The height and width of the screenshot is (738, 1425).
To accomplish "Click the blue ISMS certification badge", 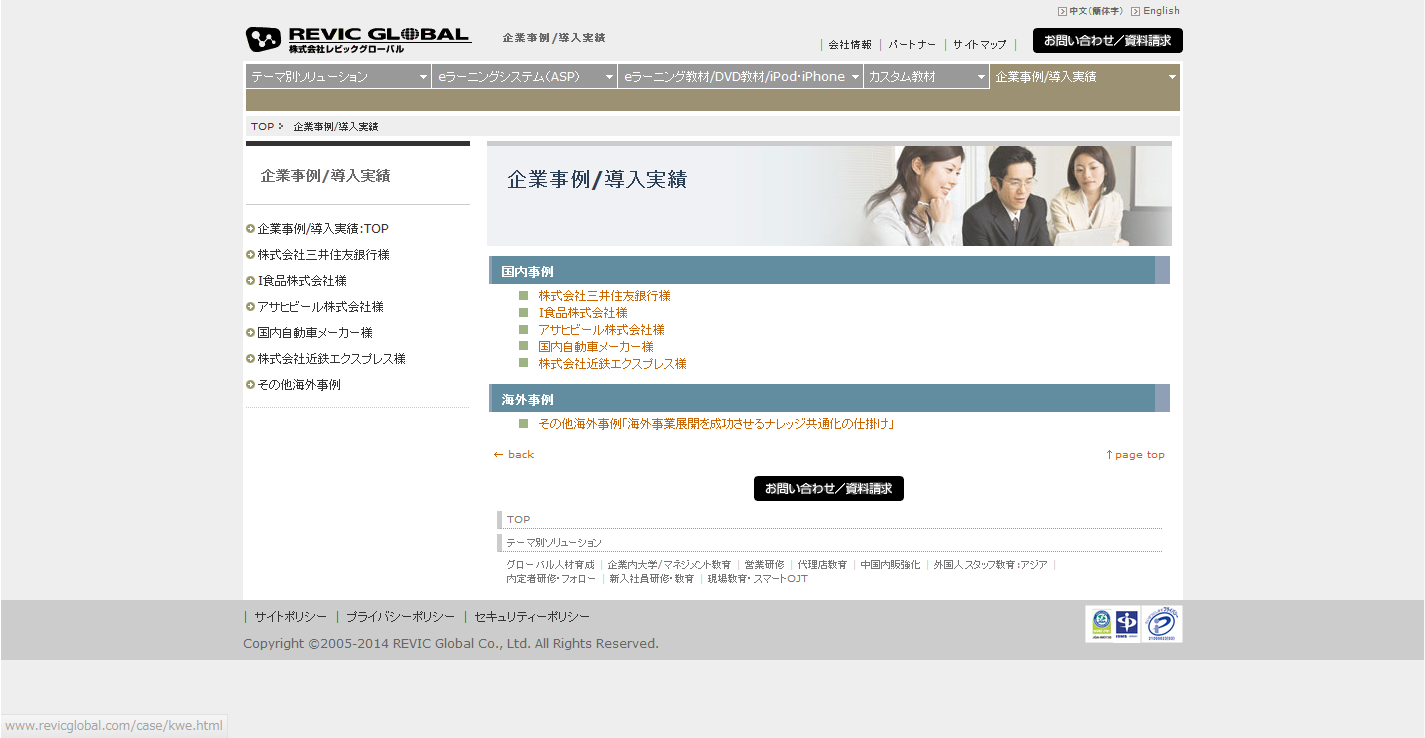I will coord(1127,624).
